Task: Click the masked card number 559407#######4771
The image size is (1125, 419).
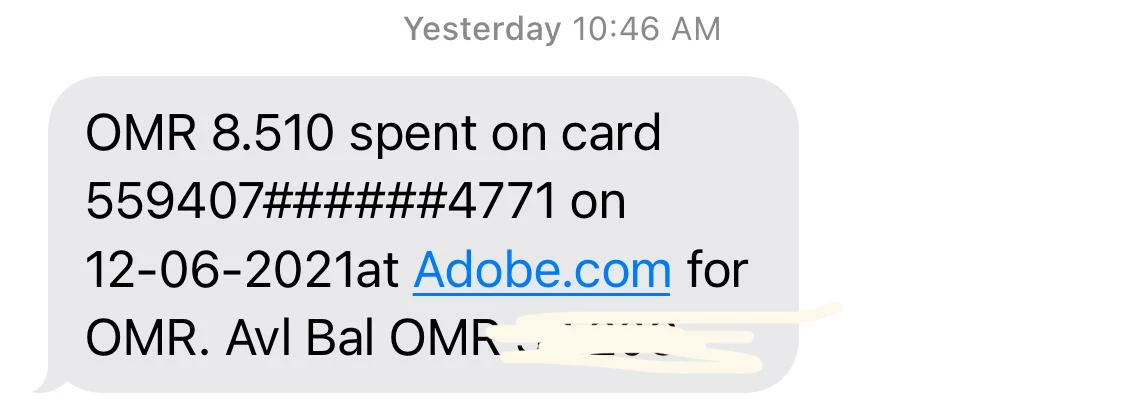Action: 321,202
